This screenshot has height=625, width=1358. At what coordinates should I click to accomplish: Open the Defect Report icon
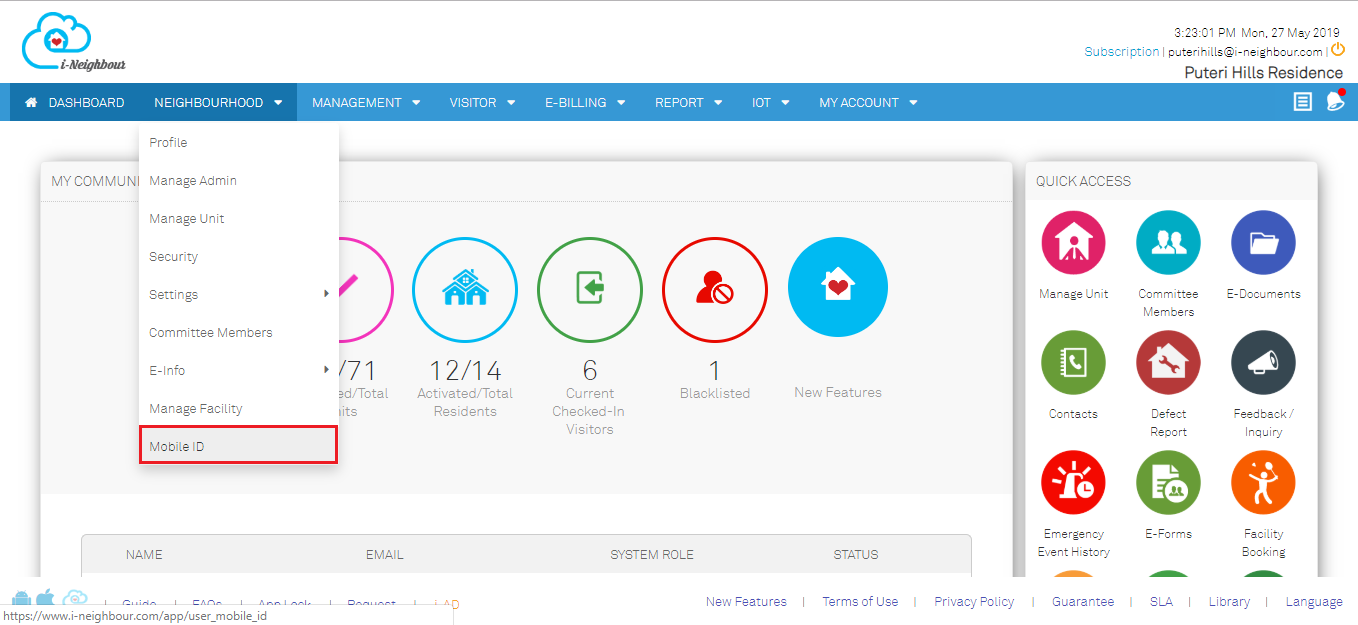click(1168, 362)
